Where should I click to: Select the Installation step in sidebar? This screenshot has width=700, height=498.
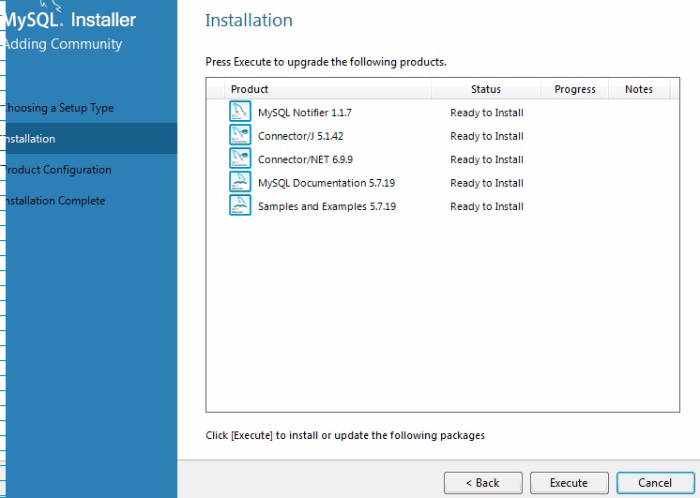(x=92, y=139)
